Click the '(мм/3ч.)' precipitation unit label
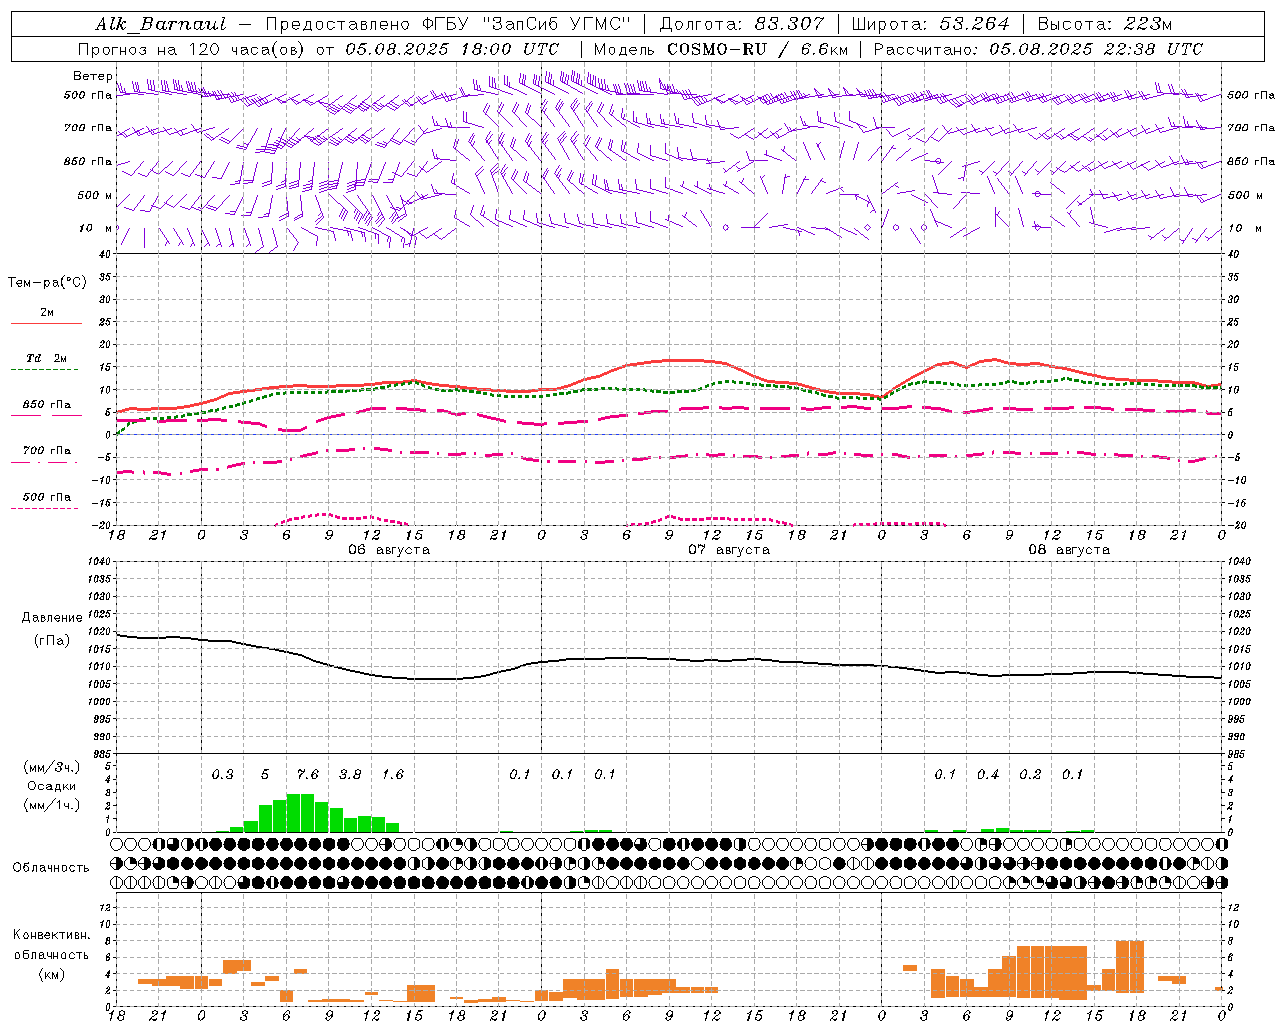The image size is (1280, 1024). click(x=51, y=768)
